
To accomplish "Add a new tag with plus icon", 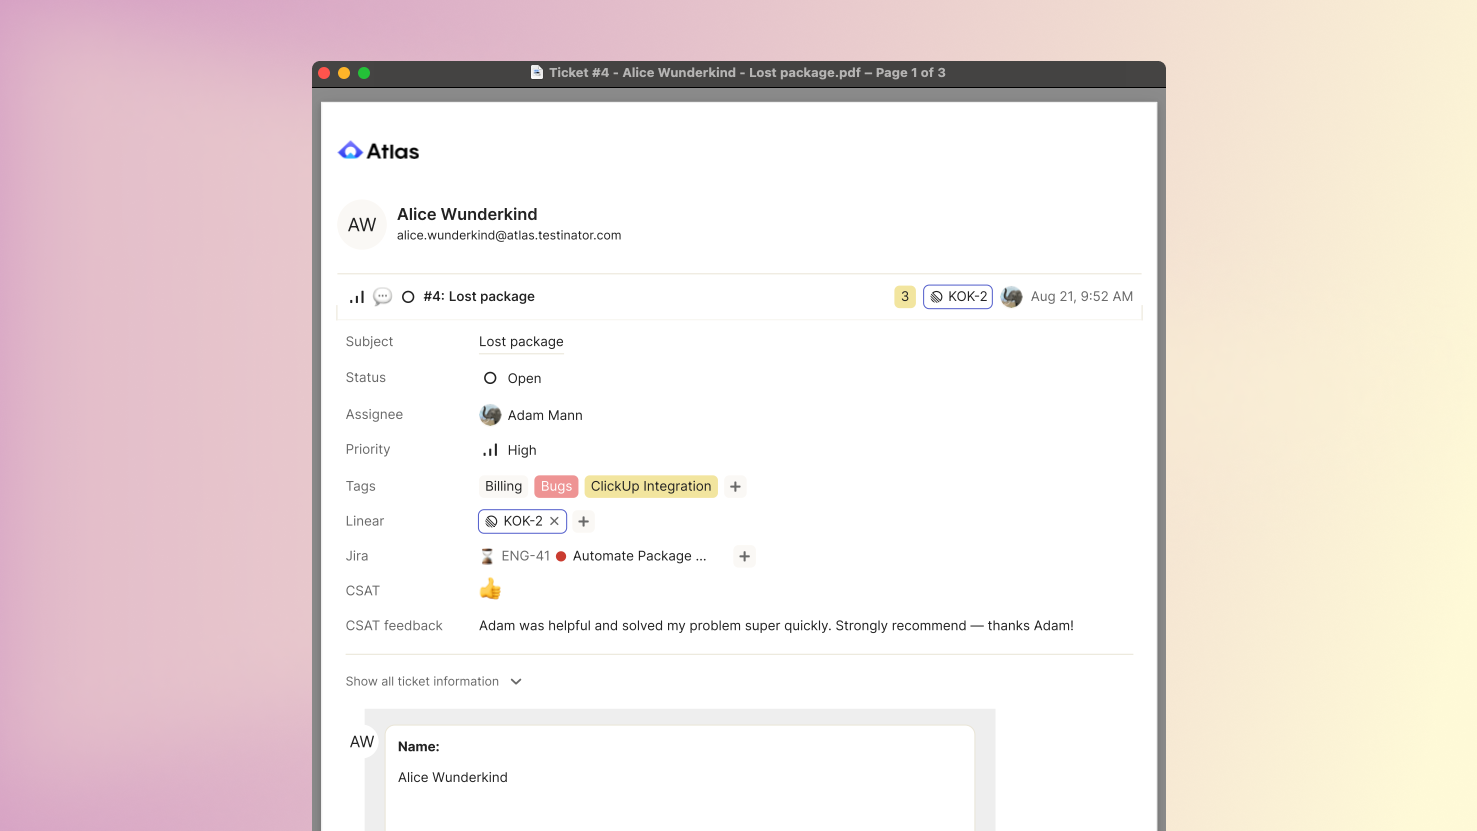I will [x=735, y=486].
